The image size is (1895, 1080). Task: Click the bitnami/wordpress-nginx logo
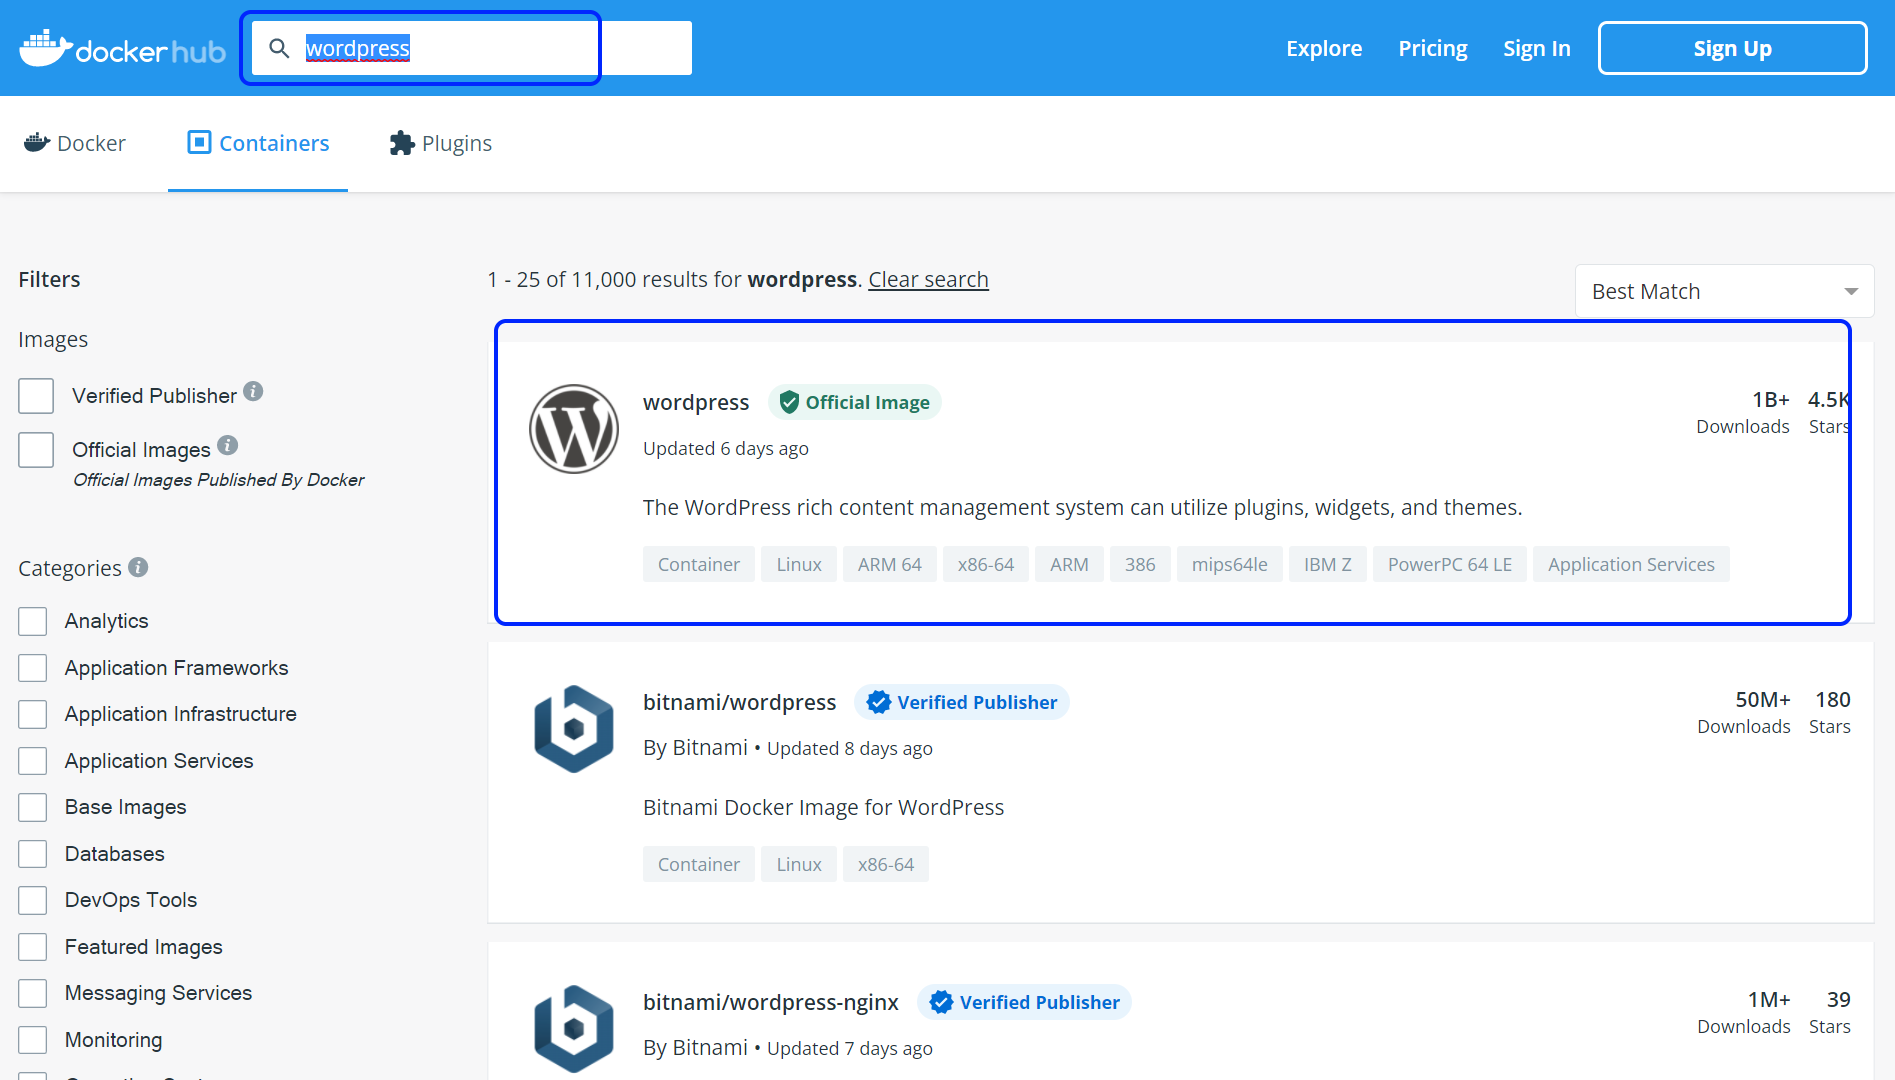point(574,1029)
